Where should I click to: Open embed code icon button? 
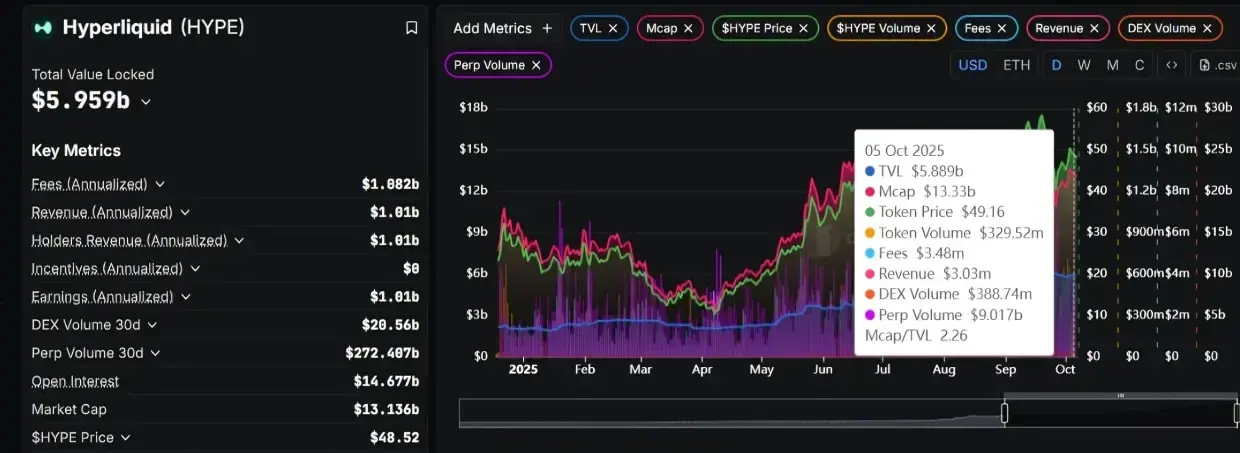[1172, 65]
